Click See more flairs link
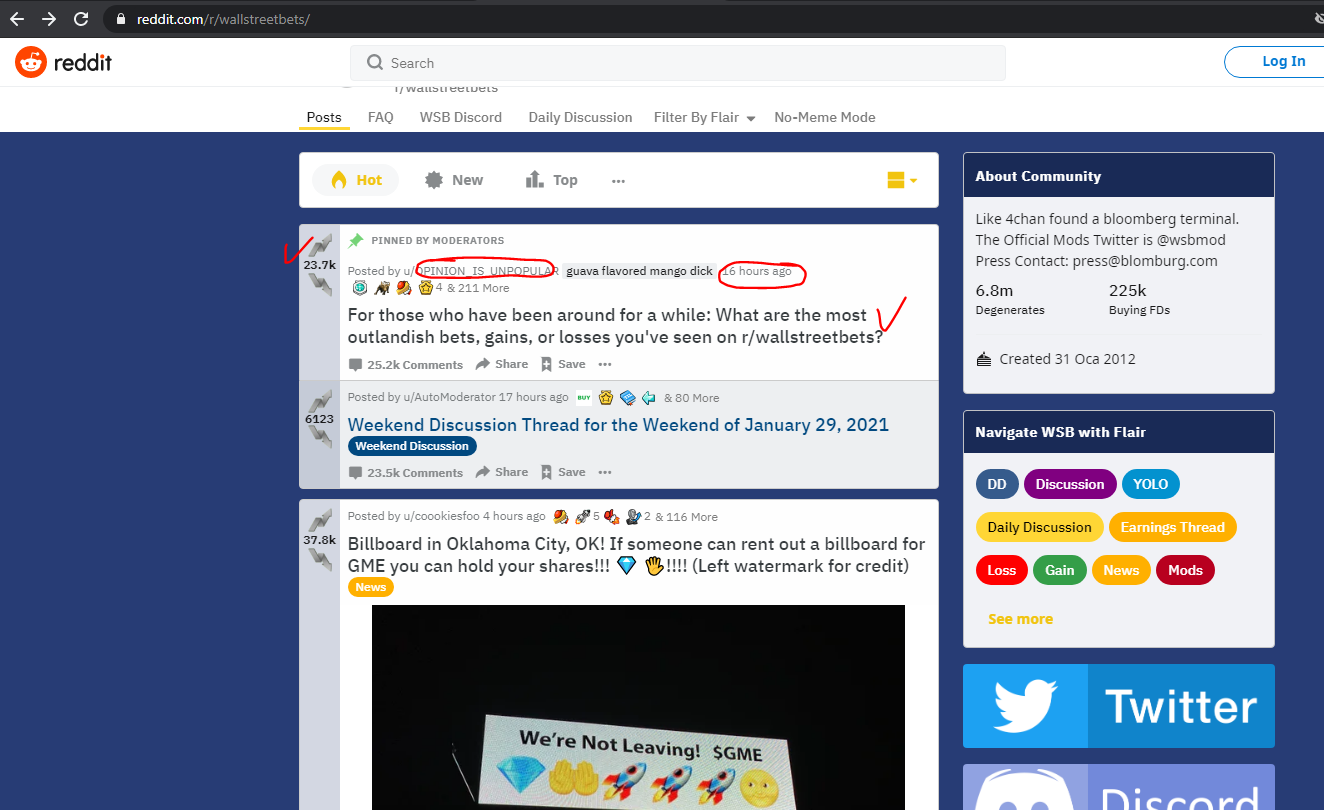The height and width of the screenshot is (810, 1324). pos(1020,619)
